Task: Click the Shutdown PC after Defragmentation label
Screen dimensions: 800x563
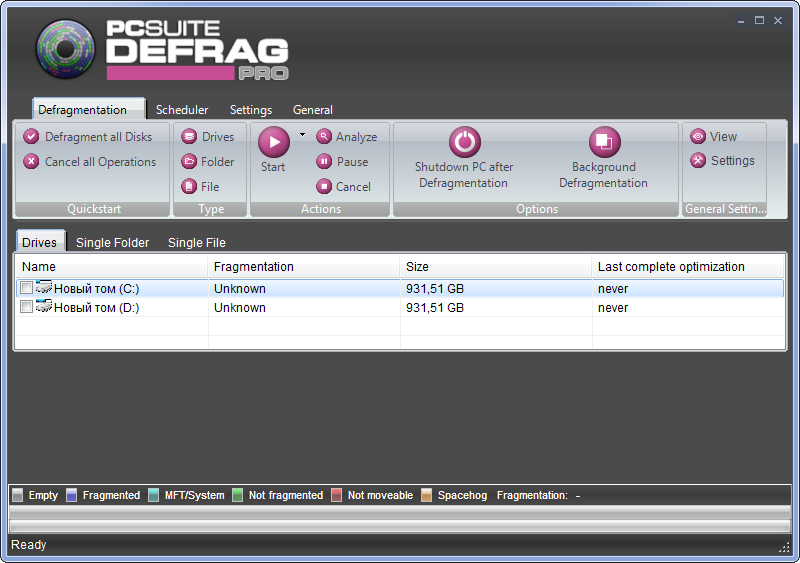Action: 464,175
